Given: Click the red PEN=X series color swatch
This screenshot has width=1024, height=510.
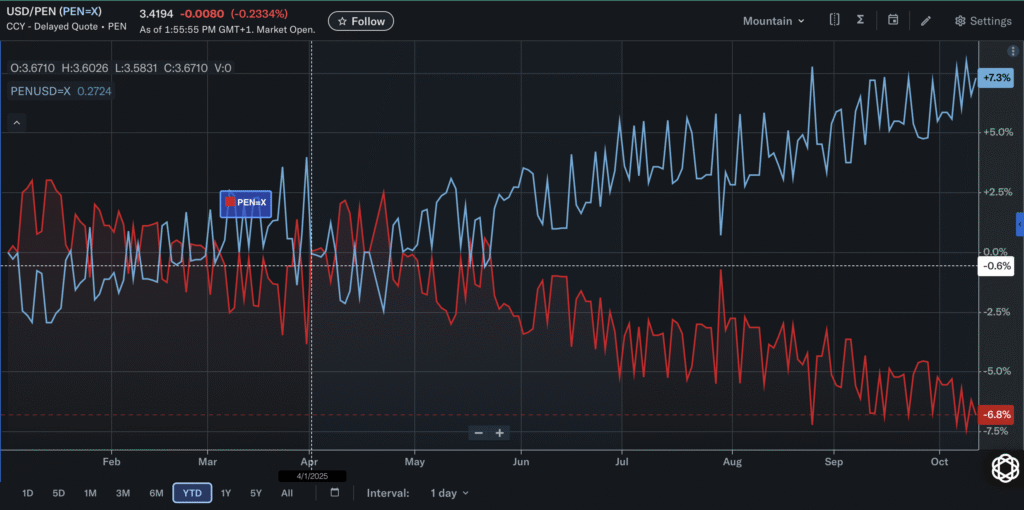Looking at the screenshot, I should 230,202.
